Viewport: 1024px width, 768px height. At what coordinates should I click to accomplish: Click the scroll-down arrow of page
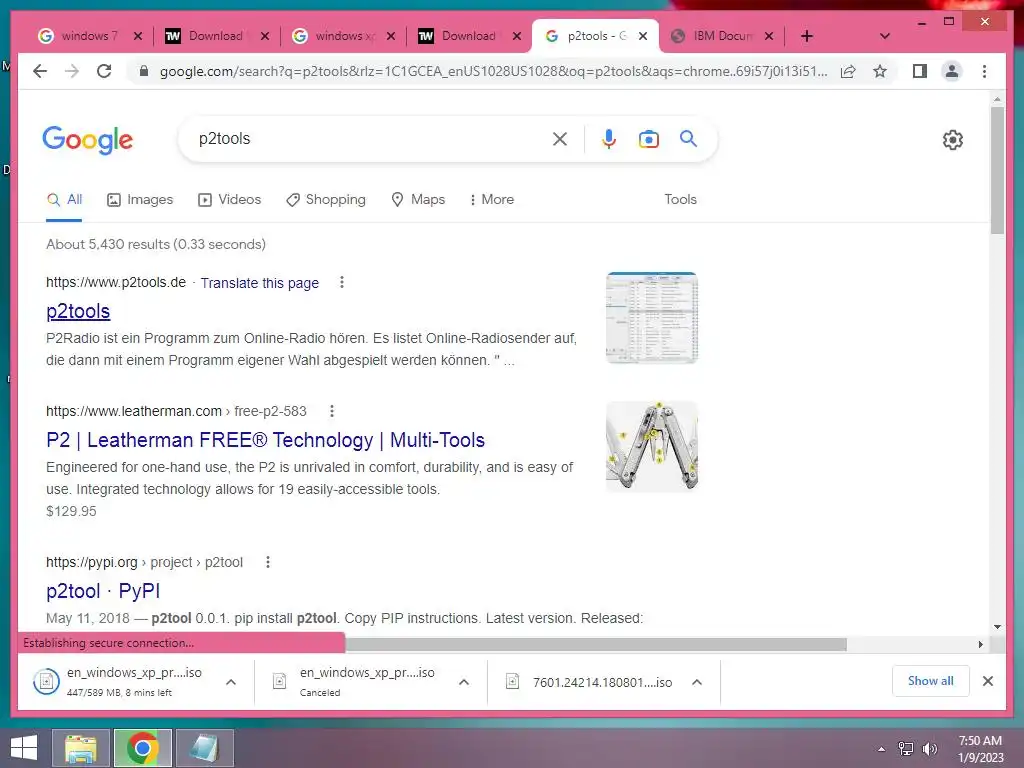997,627
